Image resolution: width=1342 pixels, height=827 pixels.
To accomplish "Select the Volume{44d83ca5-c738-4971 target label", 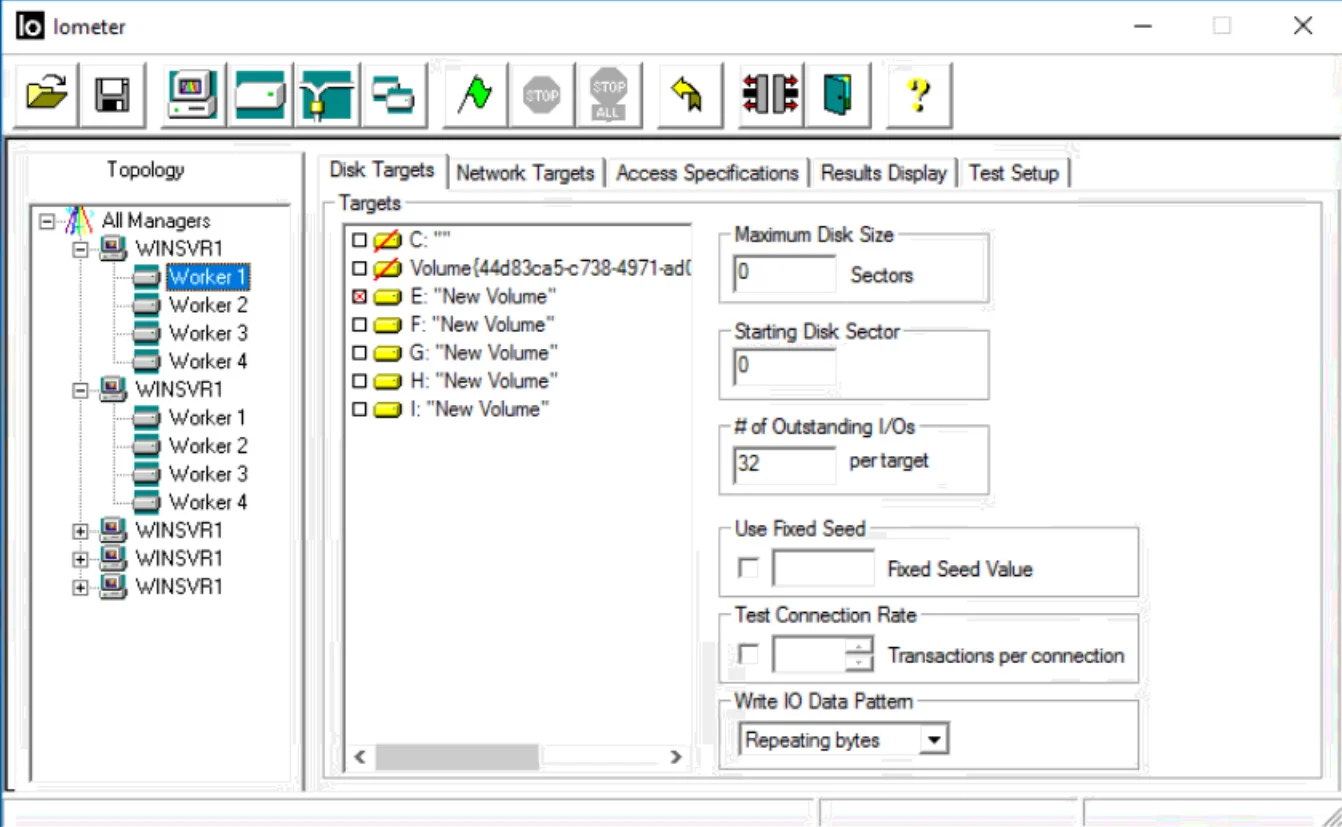I will pyautogui.click(x=550, y=269).
